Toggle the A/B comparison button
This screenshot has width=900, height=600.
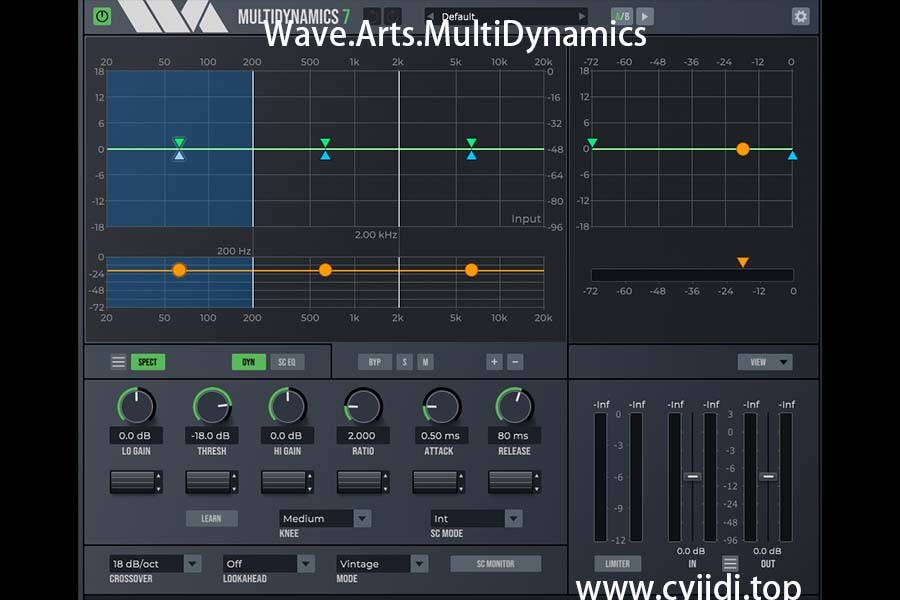click(x=622, y=16)
